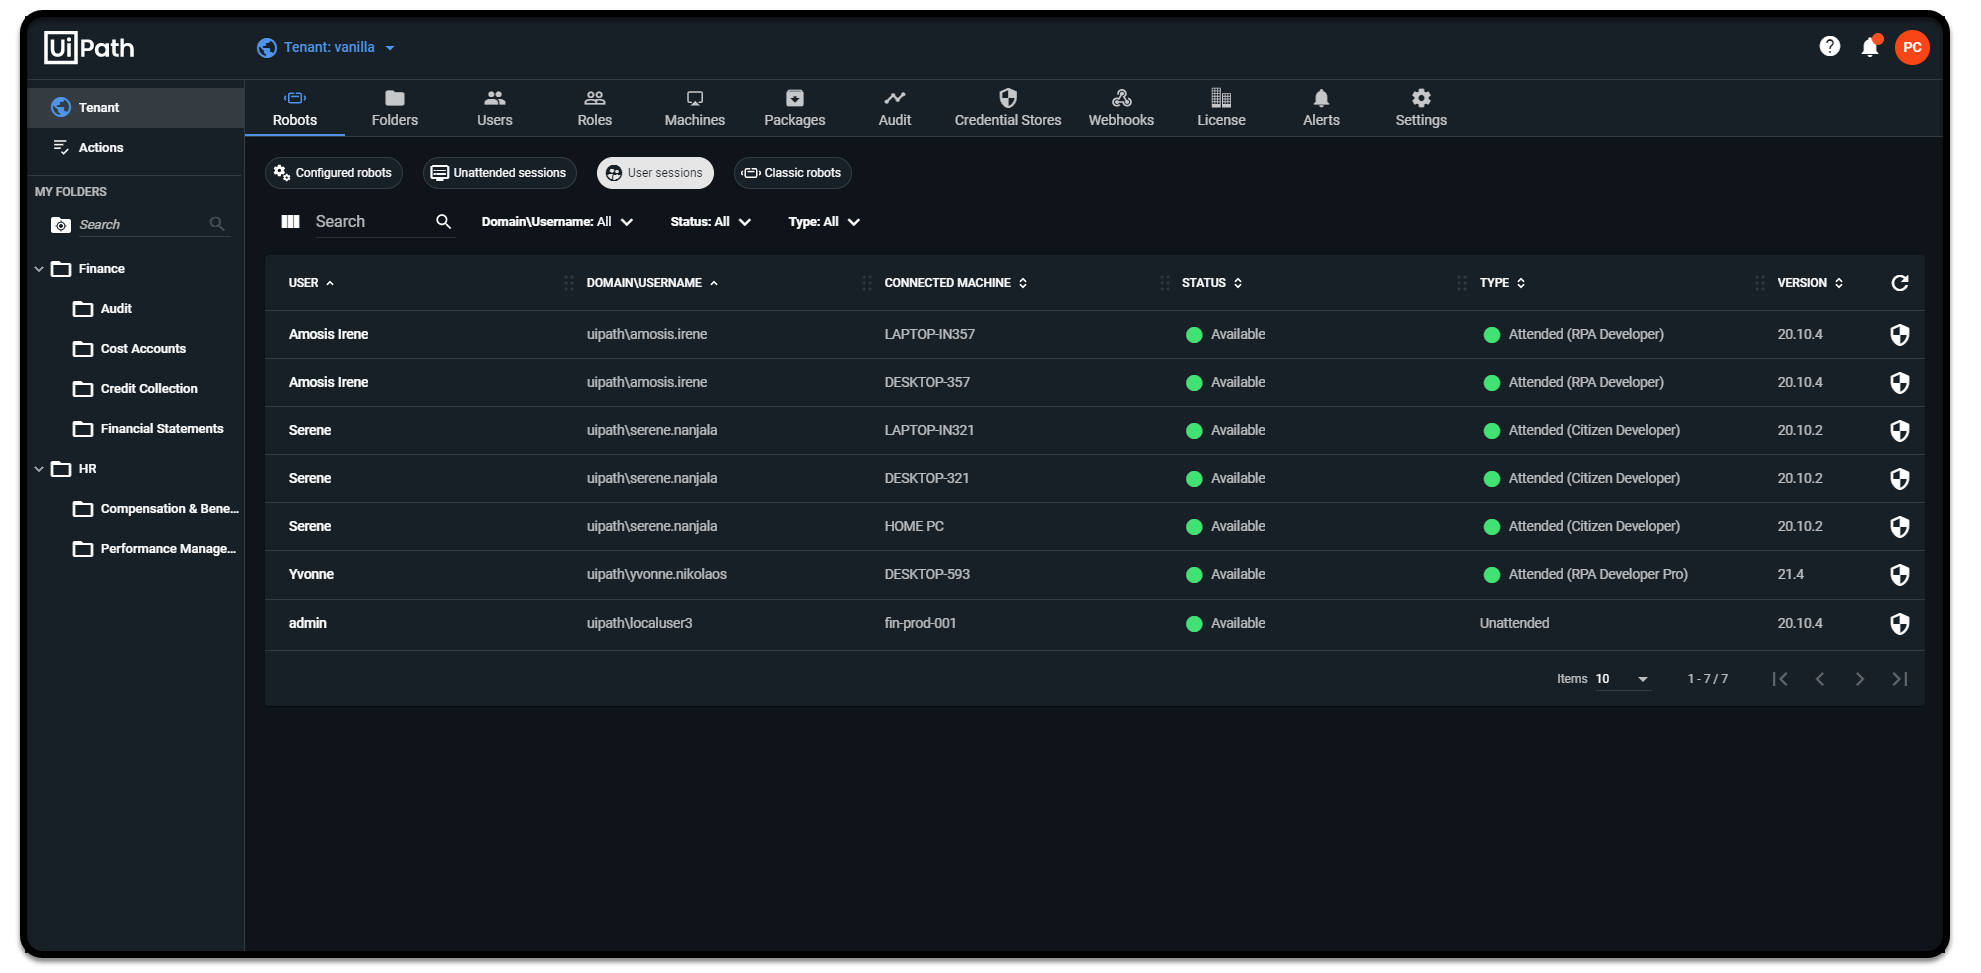1981x973 pixels.
Task: Click the Tenant globe icon in header
Action: click(x=267, y=47)
